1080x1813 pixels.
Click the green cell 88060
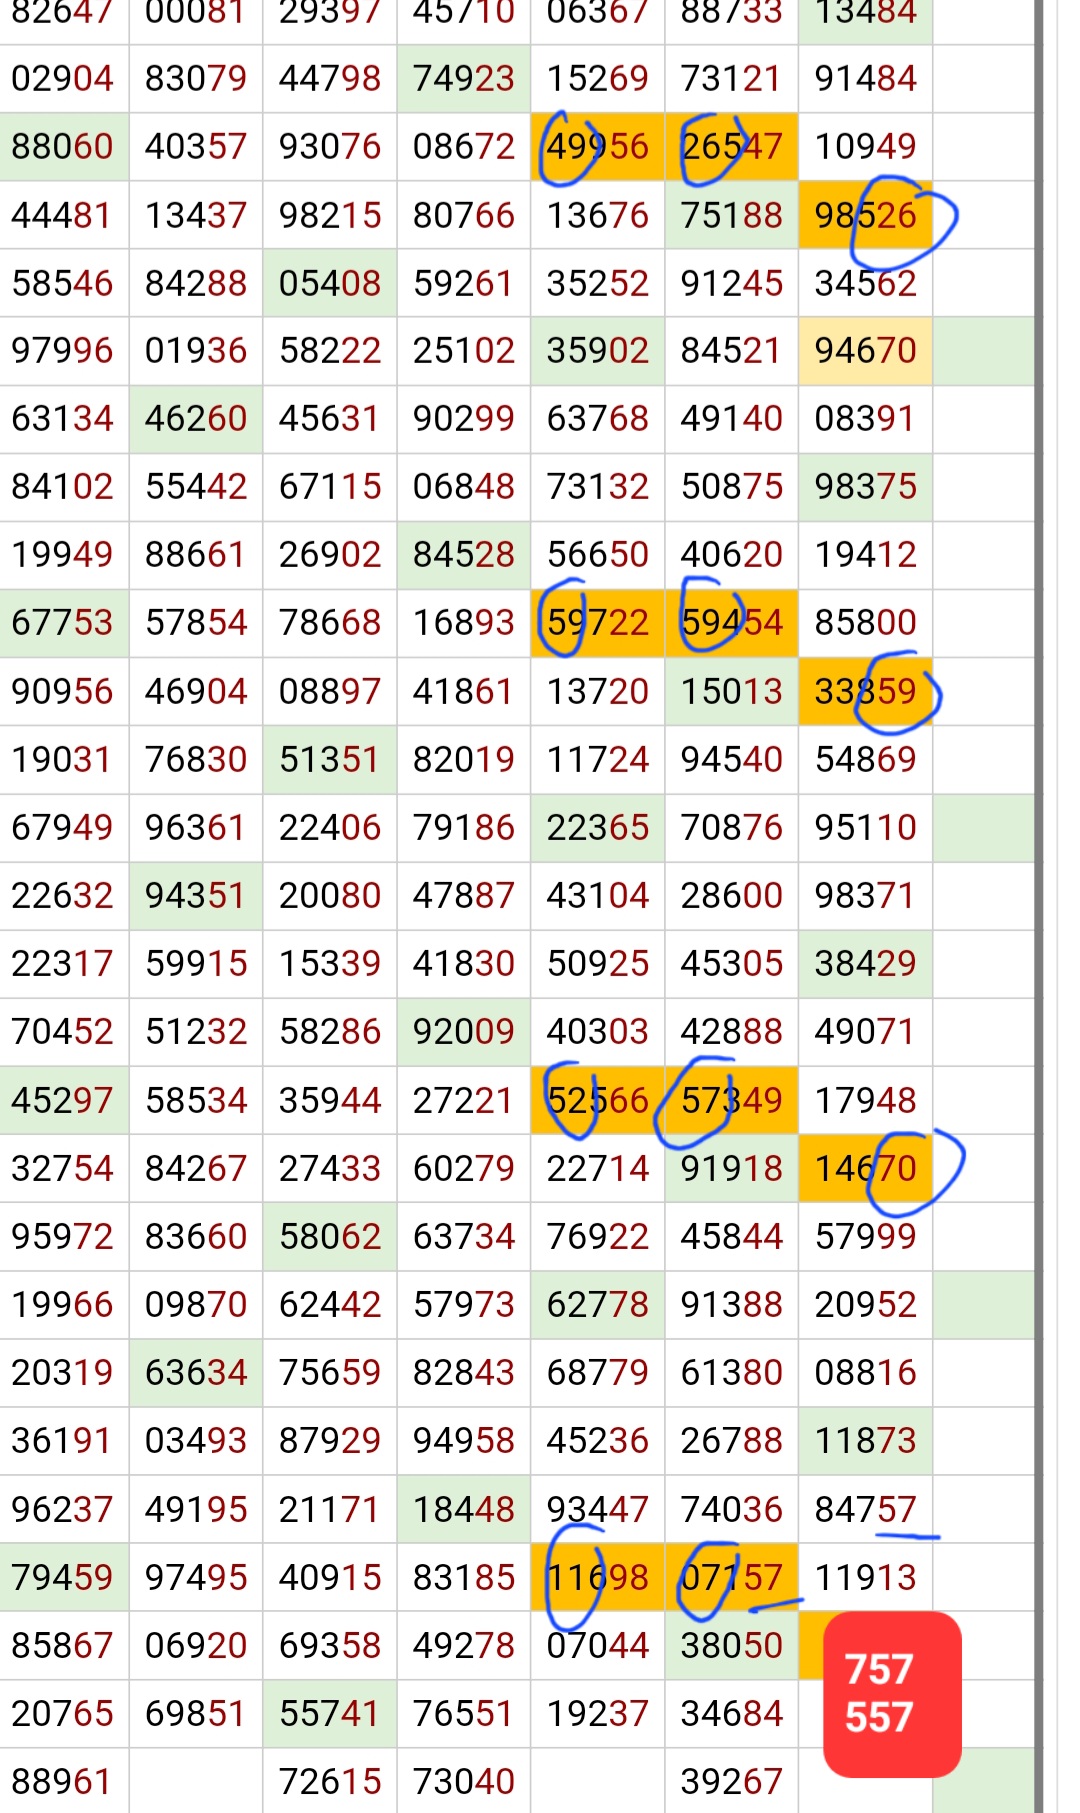tap(64, 146)
